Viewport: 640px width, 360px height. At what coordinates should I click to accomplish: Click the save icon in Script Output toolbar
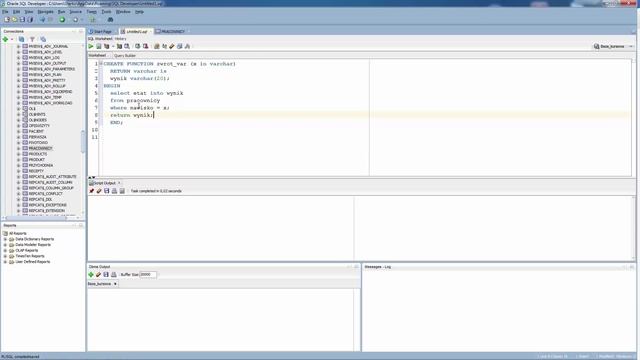(107, 191)
